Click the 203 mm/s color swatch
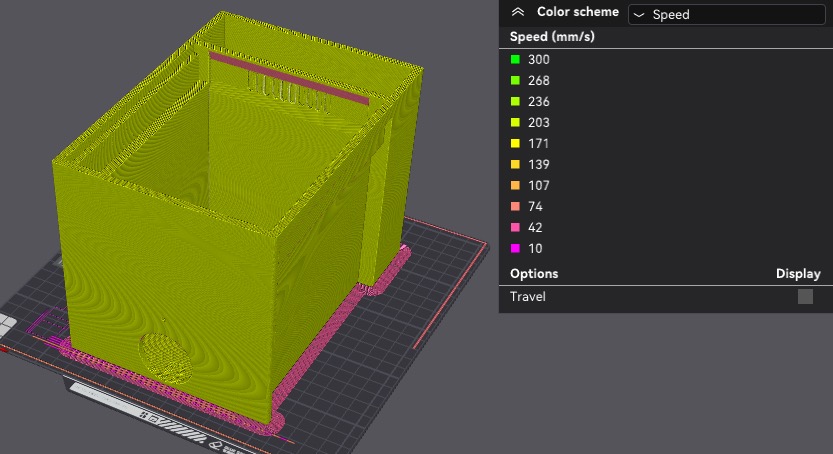833x454 pixels. 515,122
